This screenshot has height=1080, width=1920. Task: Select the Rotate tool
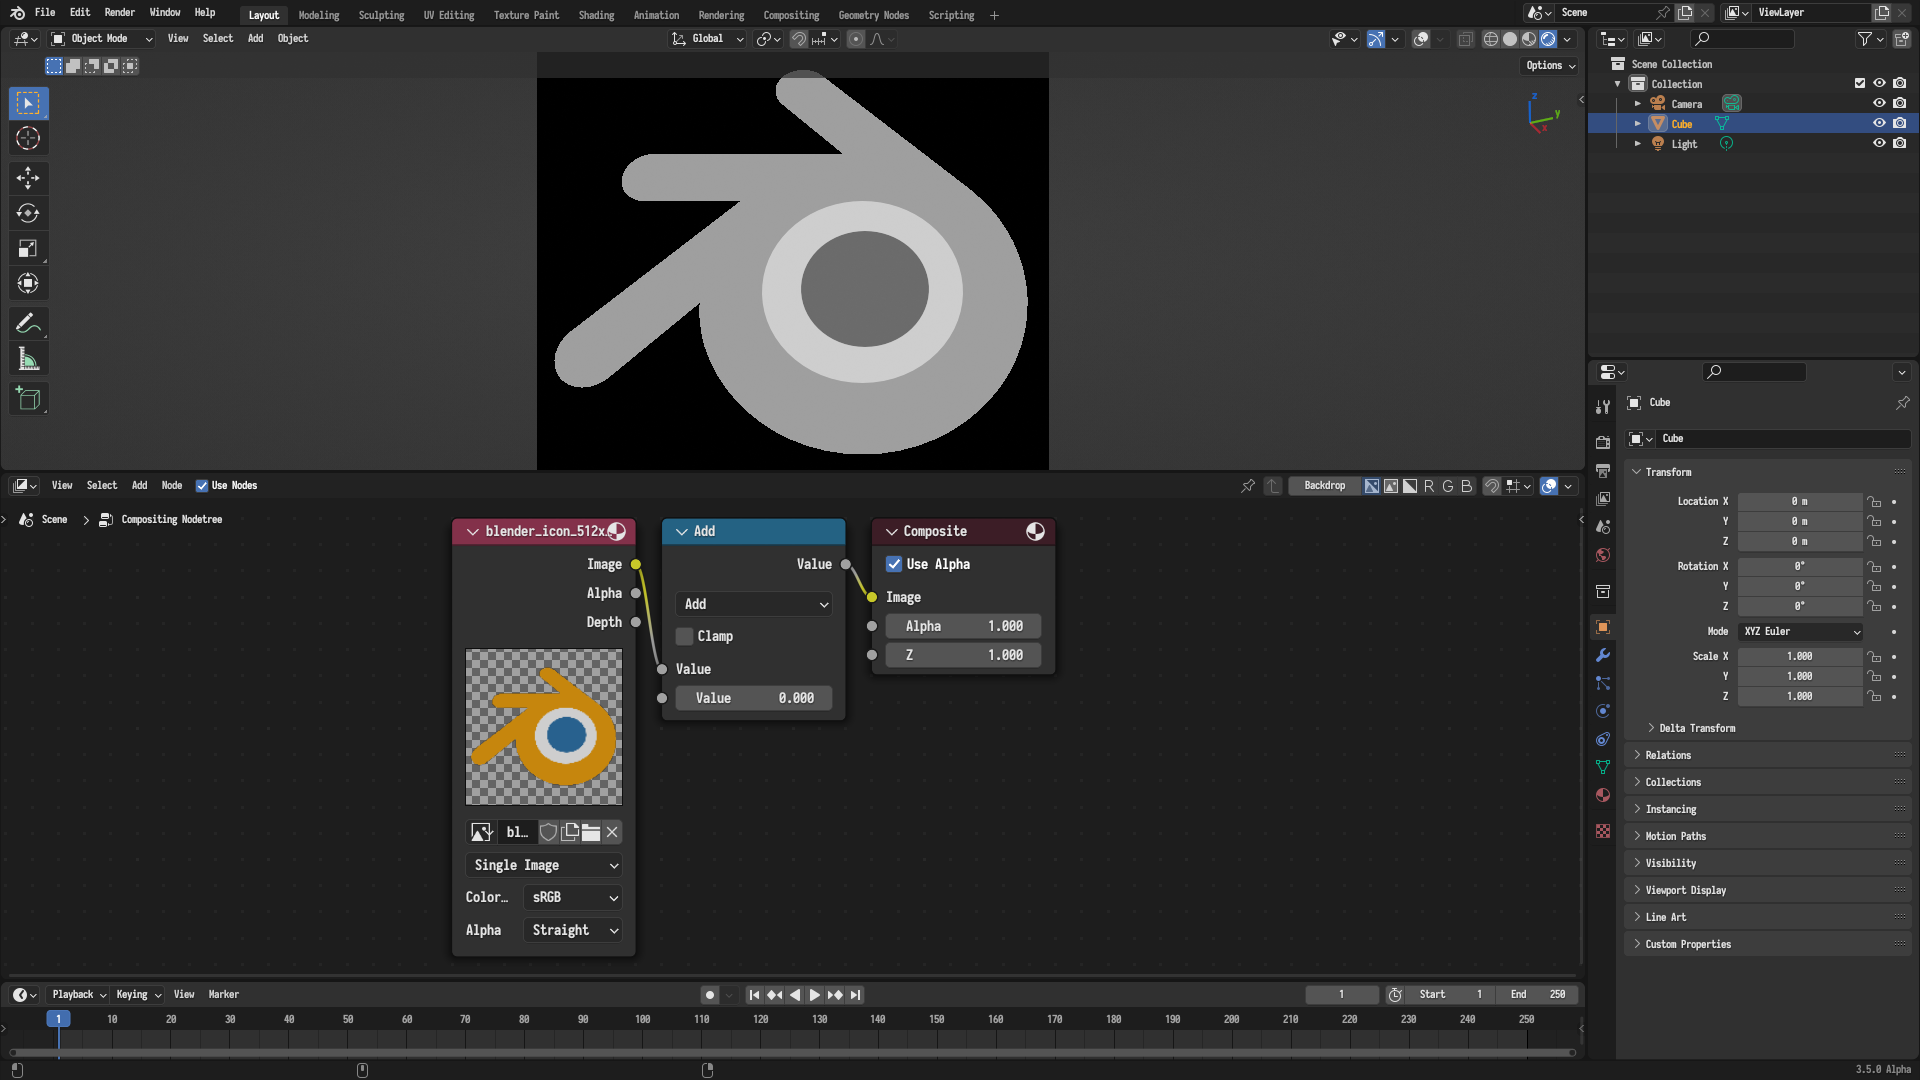click(28, 213)
